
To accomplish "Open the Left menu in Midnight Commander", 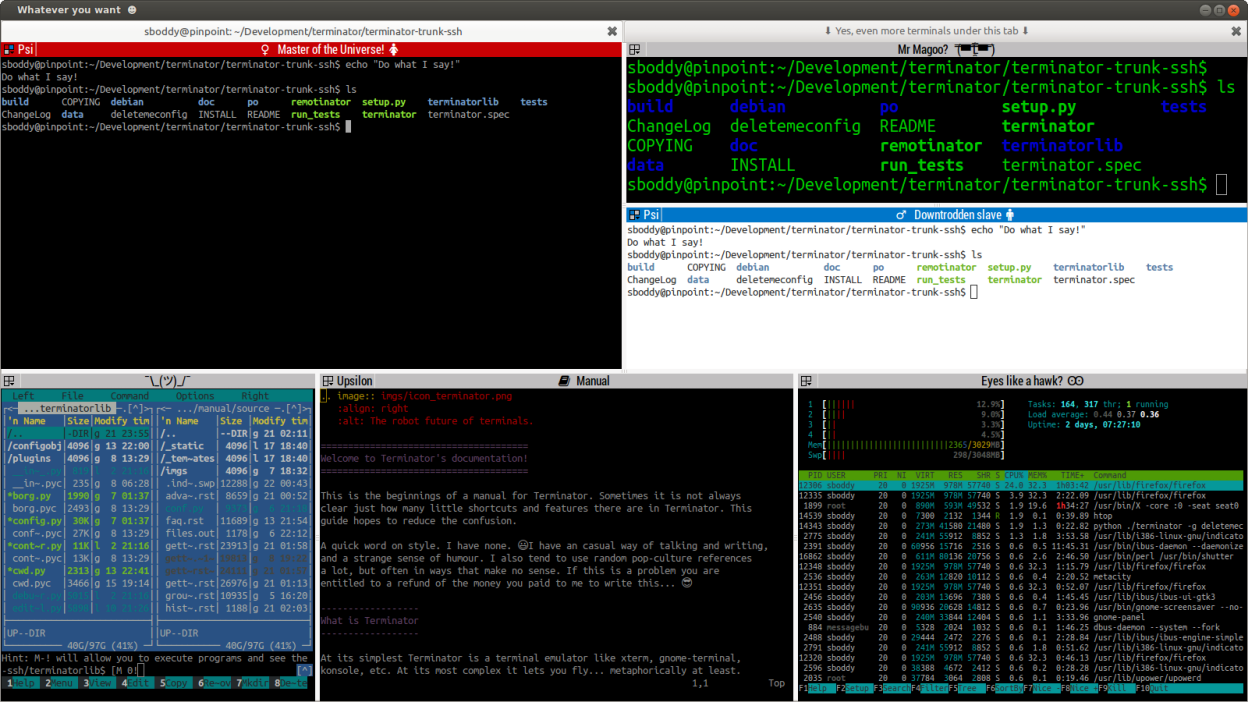I will pos(22,396).
